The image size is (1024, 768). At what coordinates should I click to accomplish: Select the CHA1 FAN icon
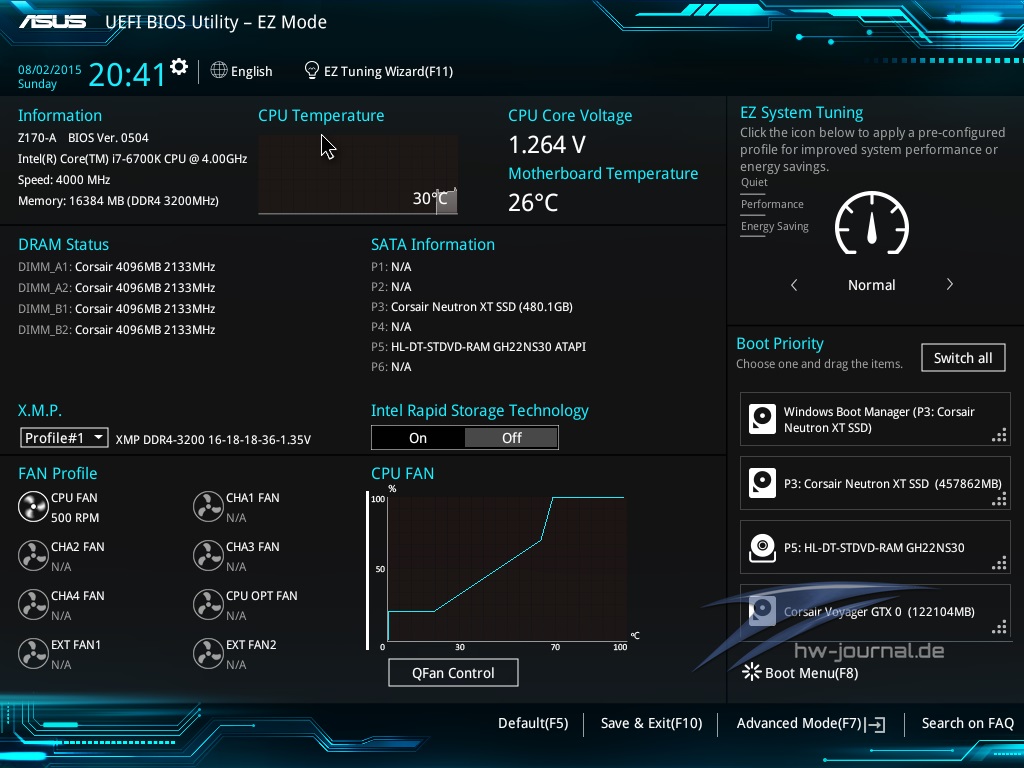pos(208,507)
